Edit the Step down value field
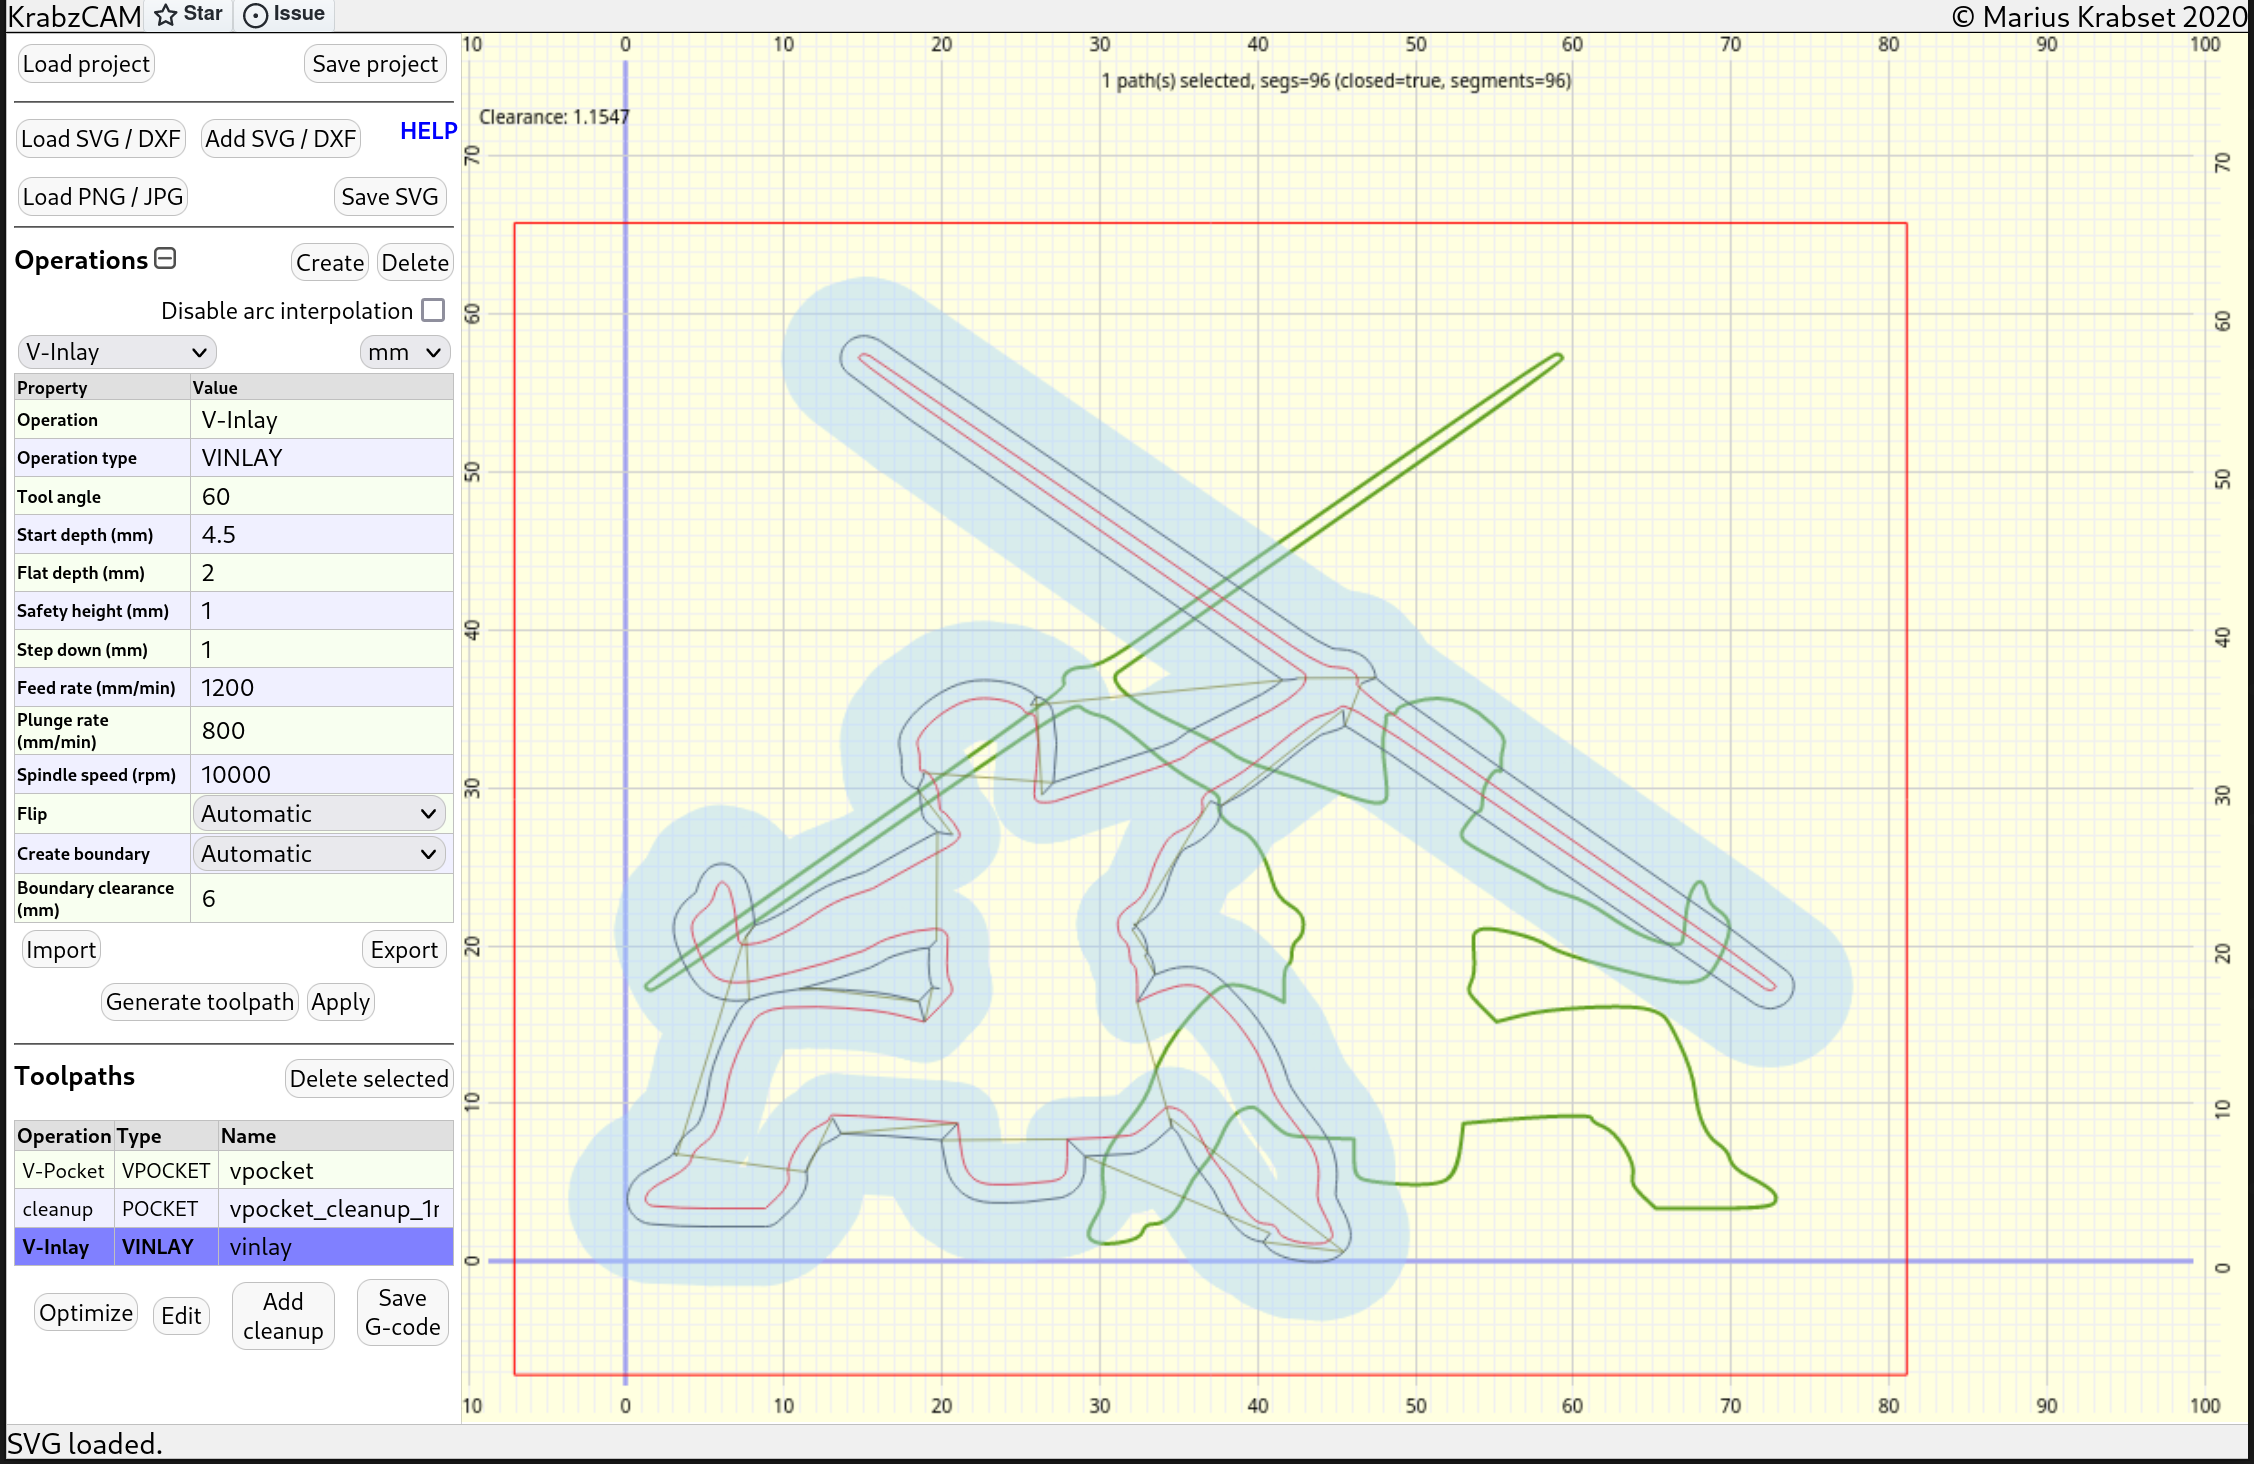2254x1464 pixels. click(322, 650)
